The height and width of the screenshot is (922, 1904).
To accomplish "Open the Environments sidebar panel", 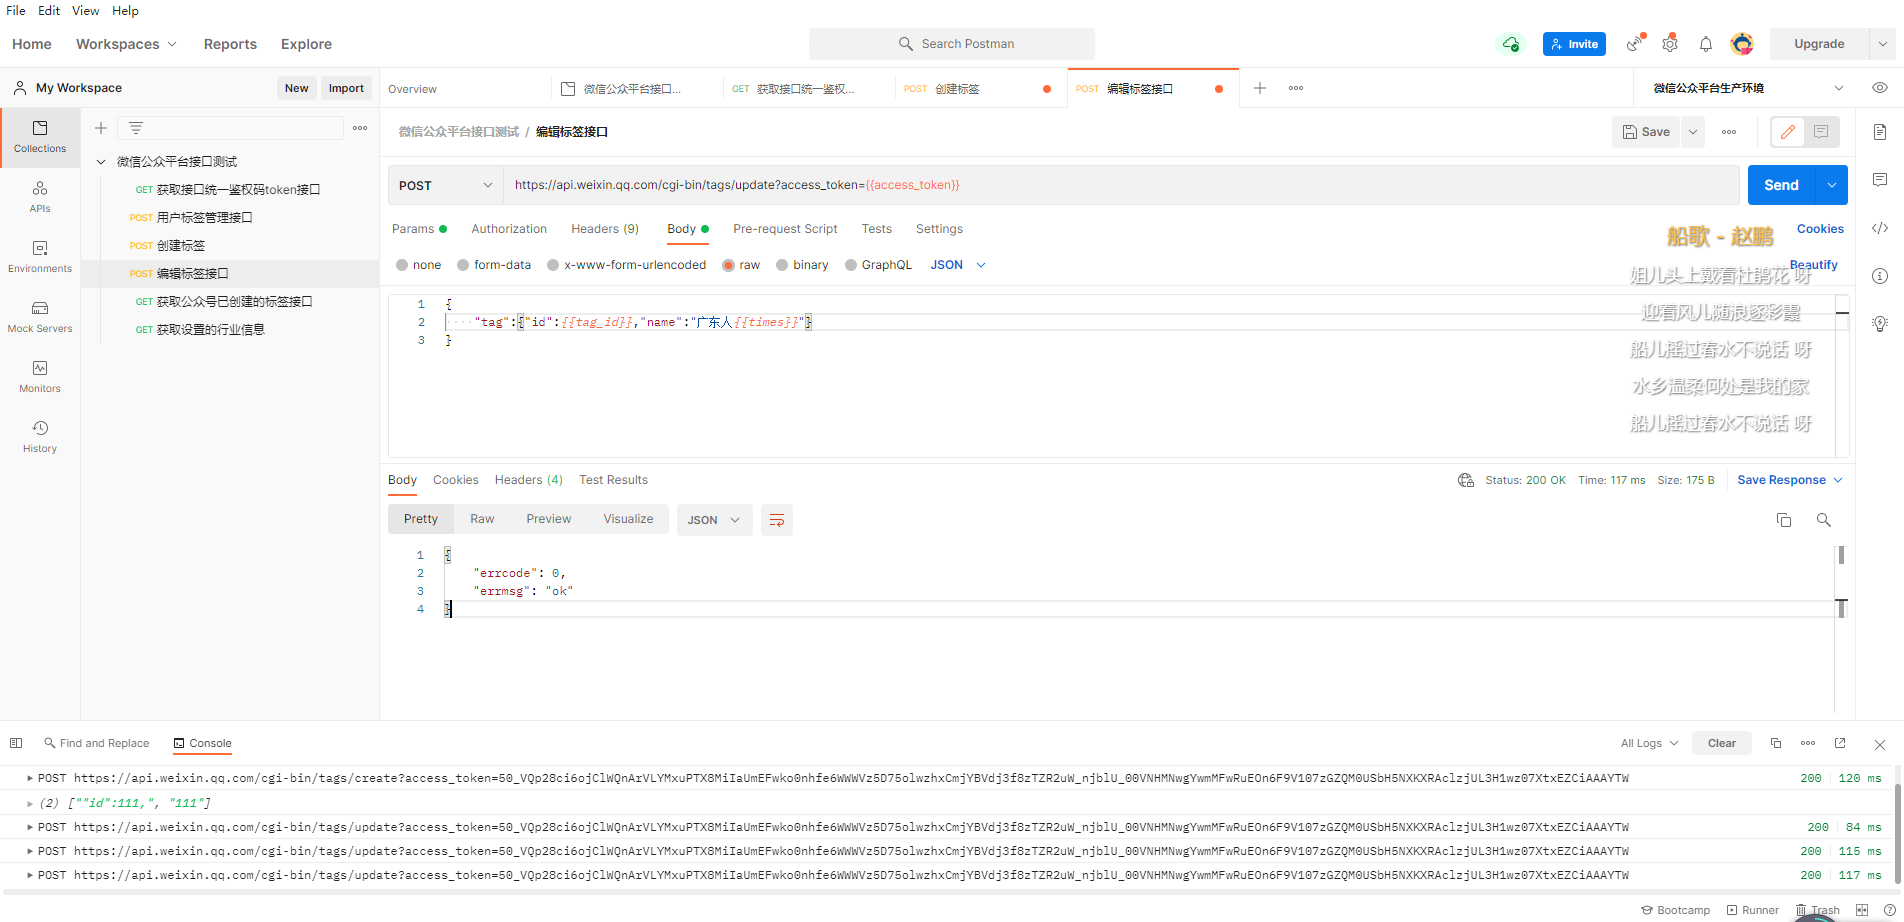I will click(x=40, y=257).
